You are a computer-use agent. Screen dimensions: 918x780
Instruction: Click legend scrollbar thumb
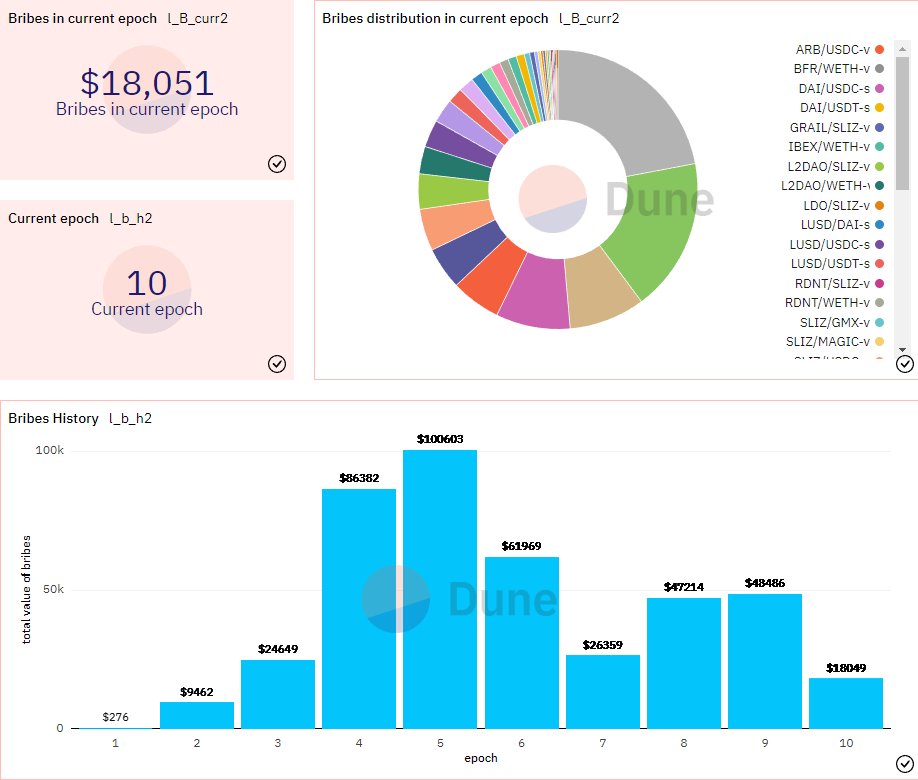click(x=903, y=123)
